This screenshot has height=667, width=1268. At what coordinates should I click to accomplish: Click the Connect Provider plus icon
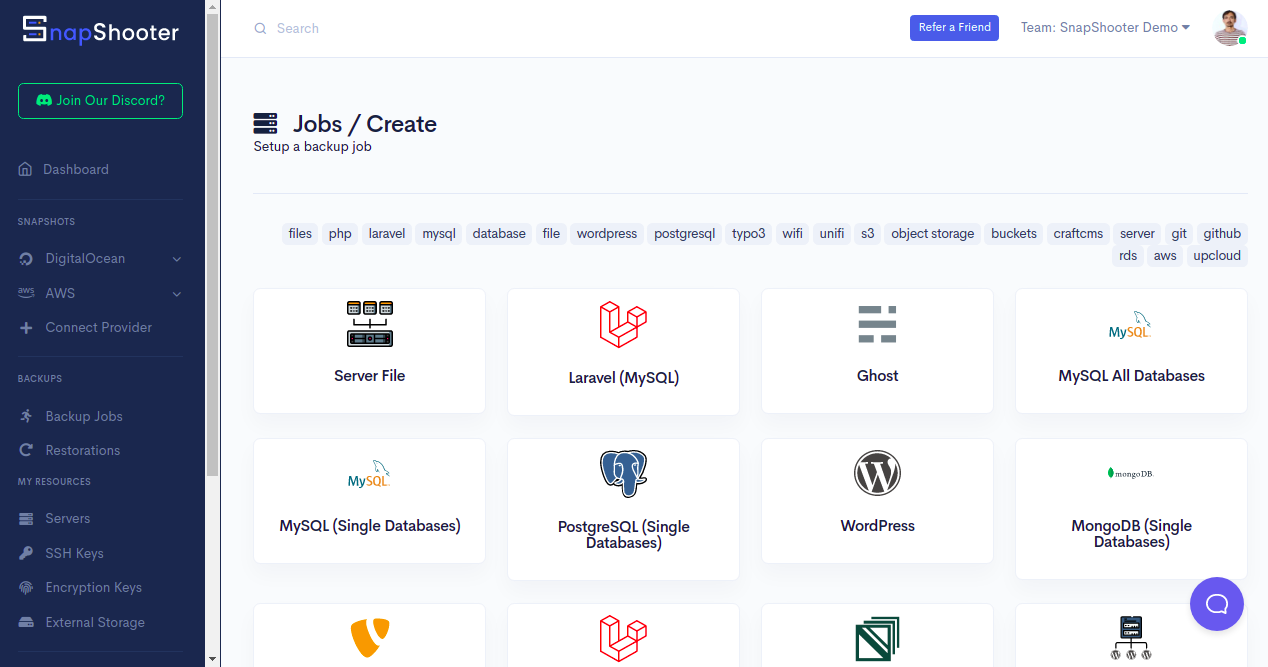click(x=26, y=328)
